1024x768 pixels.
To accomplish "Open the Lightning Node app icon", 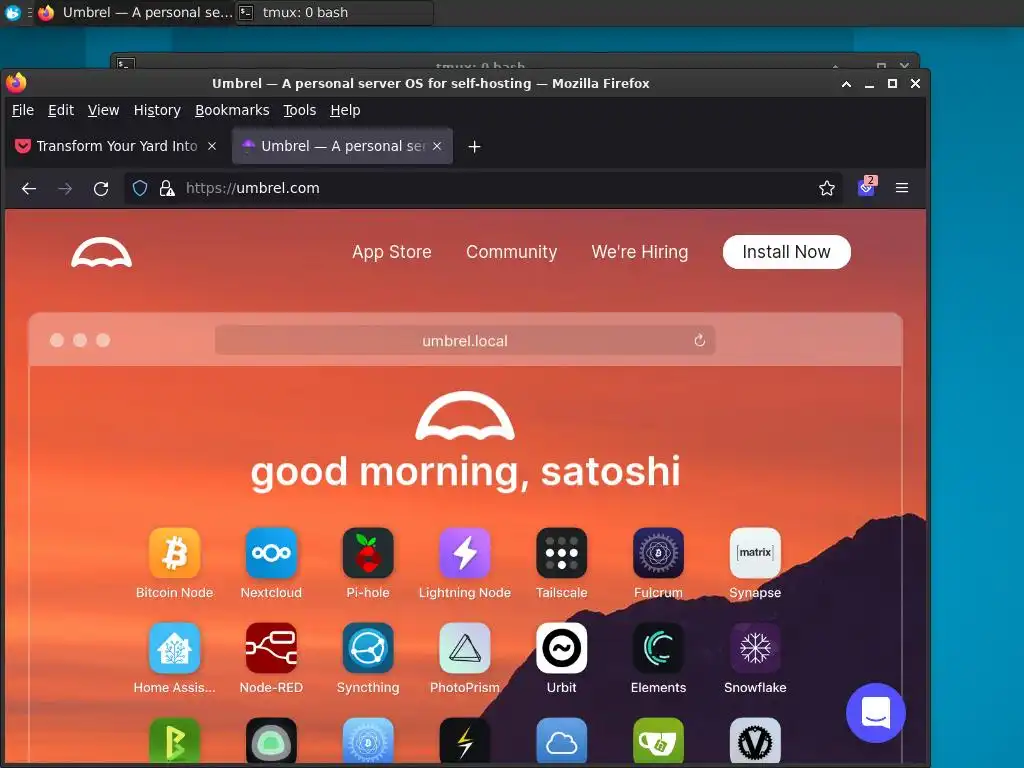I will pyautogui.click(x=464, y=552).
